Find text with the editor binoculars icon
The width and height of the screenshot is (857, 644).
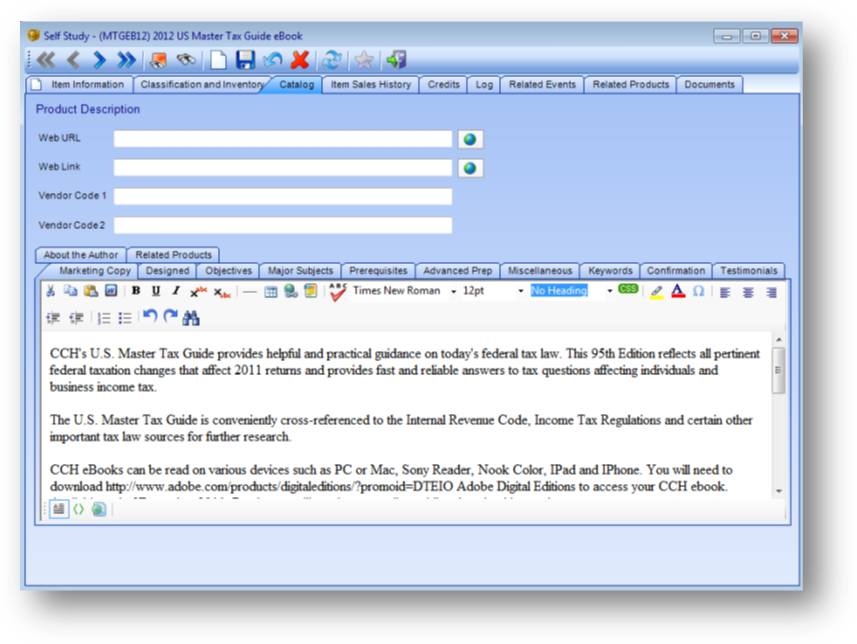191,318
